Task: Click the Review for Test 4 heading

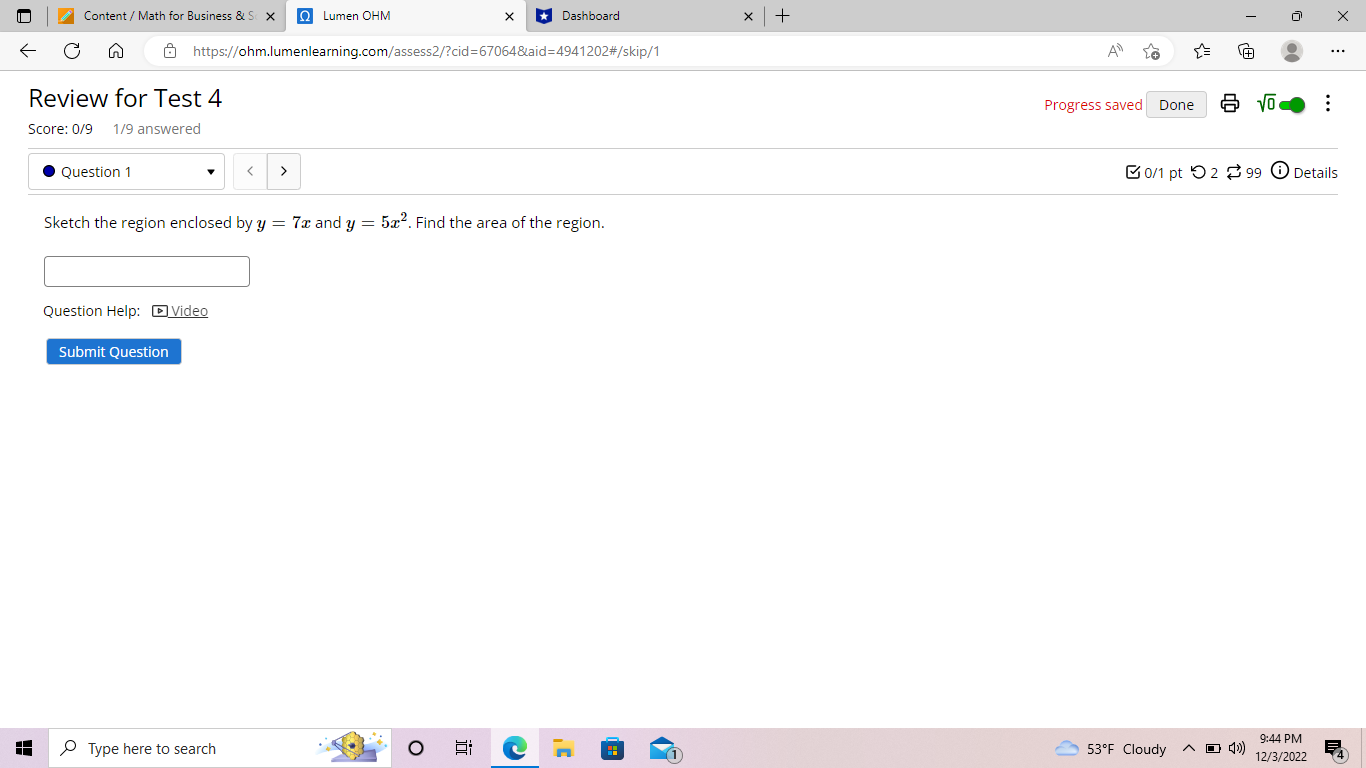Action: (125, 98)
